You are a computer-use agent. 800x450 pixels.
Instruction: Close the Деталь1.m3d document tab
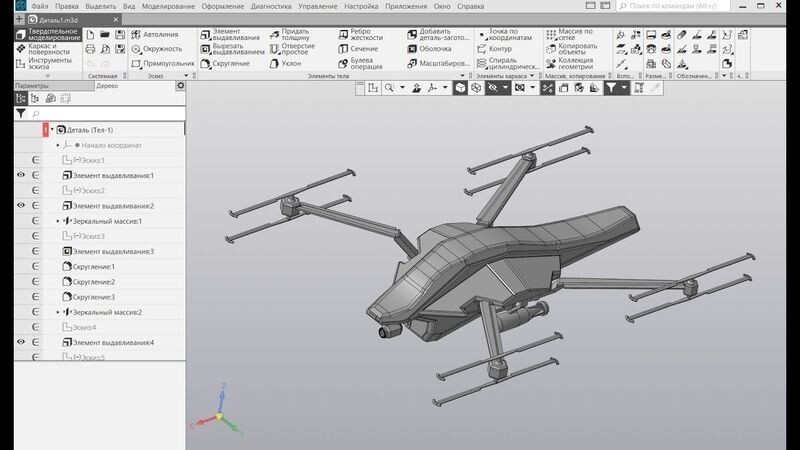click(x=116, y=19)
